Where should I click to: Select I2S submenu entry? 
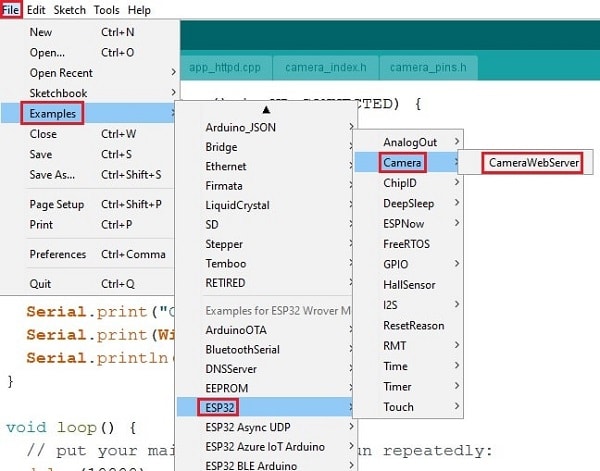click(x=408, y=305)
